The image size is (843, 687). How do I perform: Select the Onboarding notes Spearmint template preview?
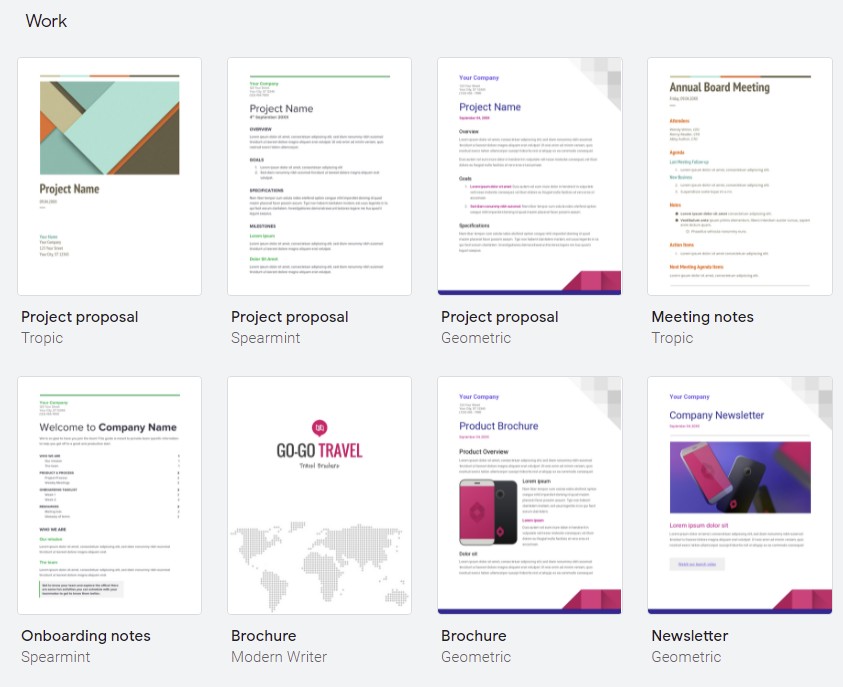[109, 495]
